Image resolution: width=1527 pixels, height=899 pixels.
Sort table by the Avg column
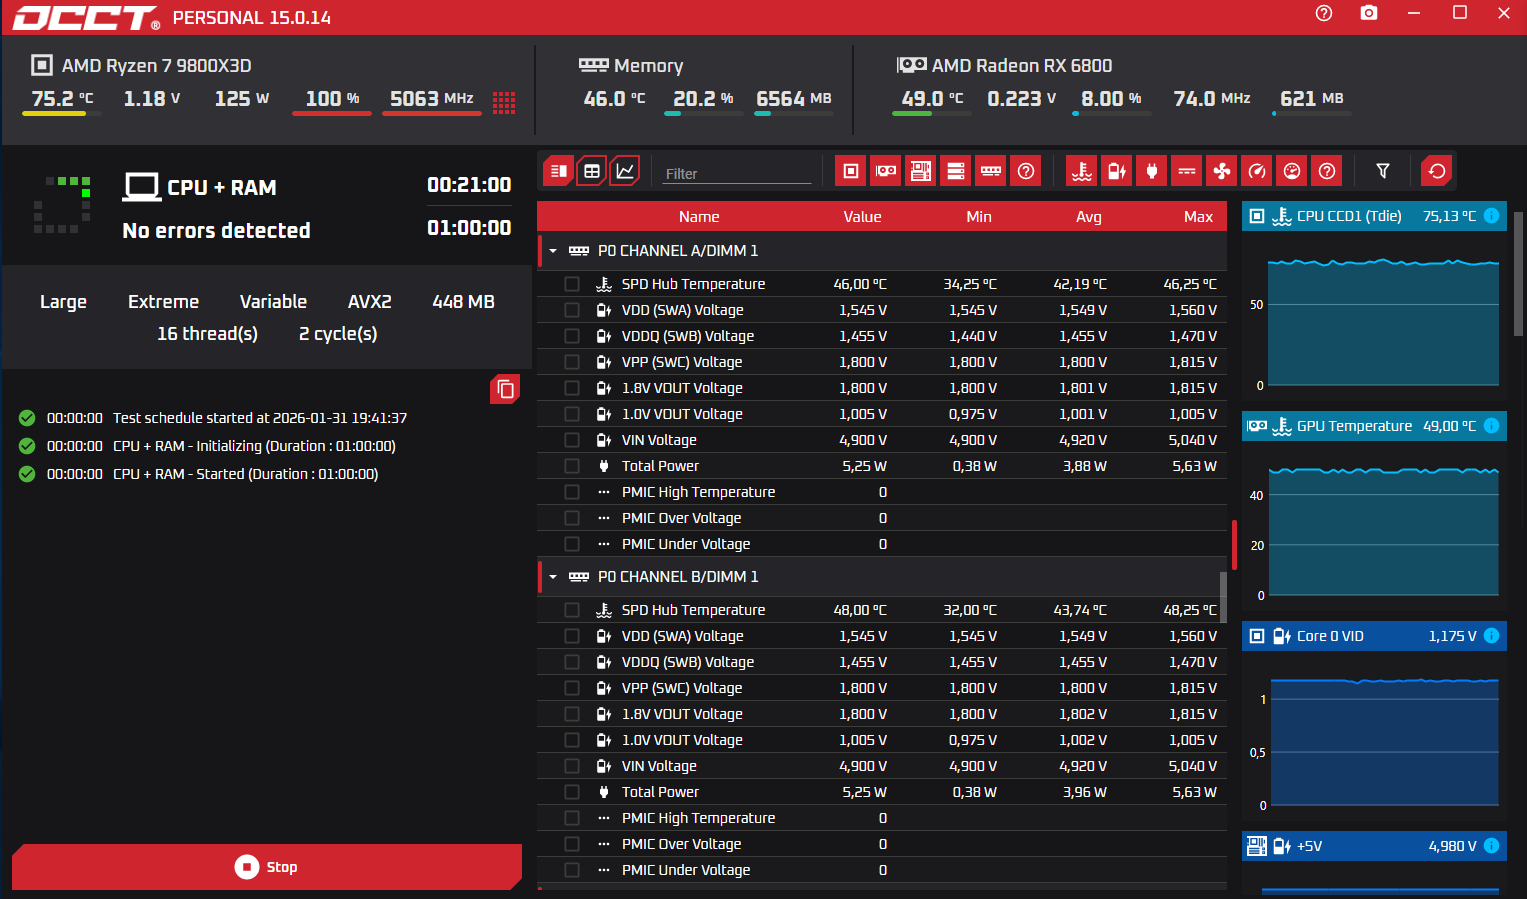[1089, 217]
